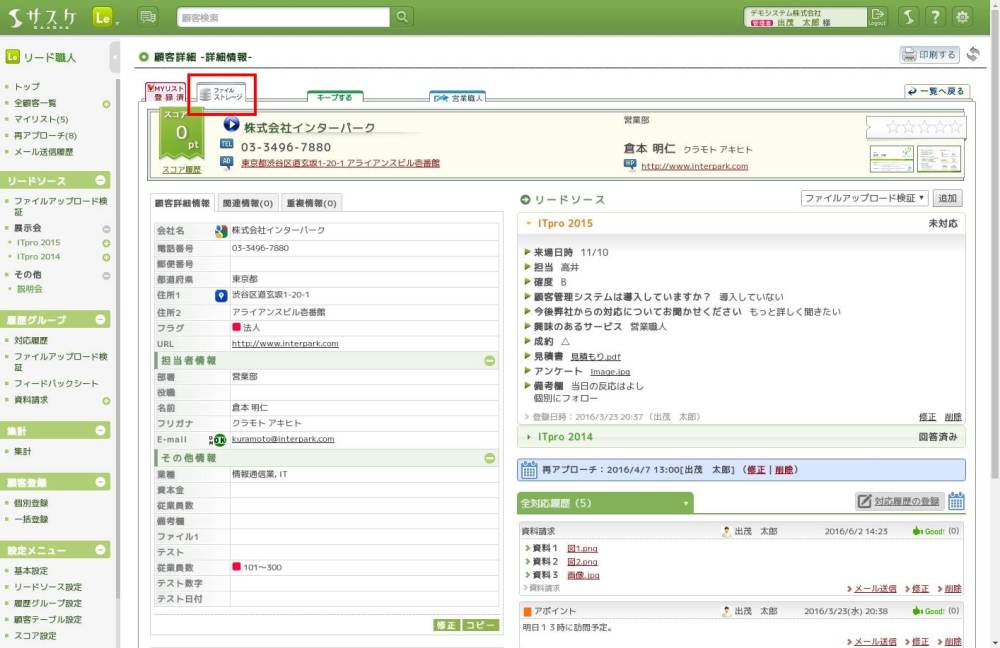This screenshot has width=1000, height=648.
Task: Click the print (印刷する) button
Action: pyautogui.click(x=929, y=55)
